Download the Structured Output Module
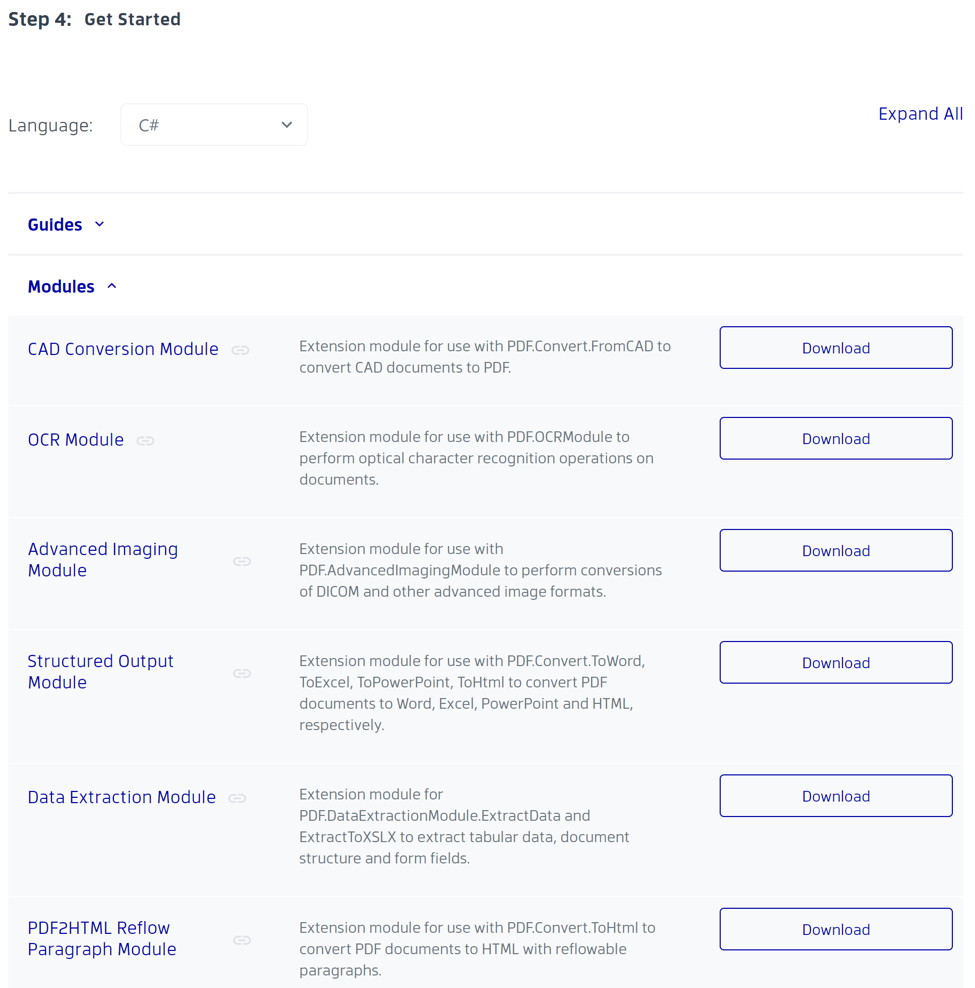975x988 pixels. [x=835, y=662]
